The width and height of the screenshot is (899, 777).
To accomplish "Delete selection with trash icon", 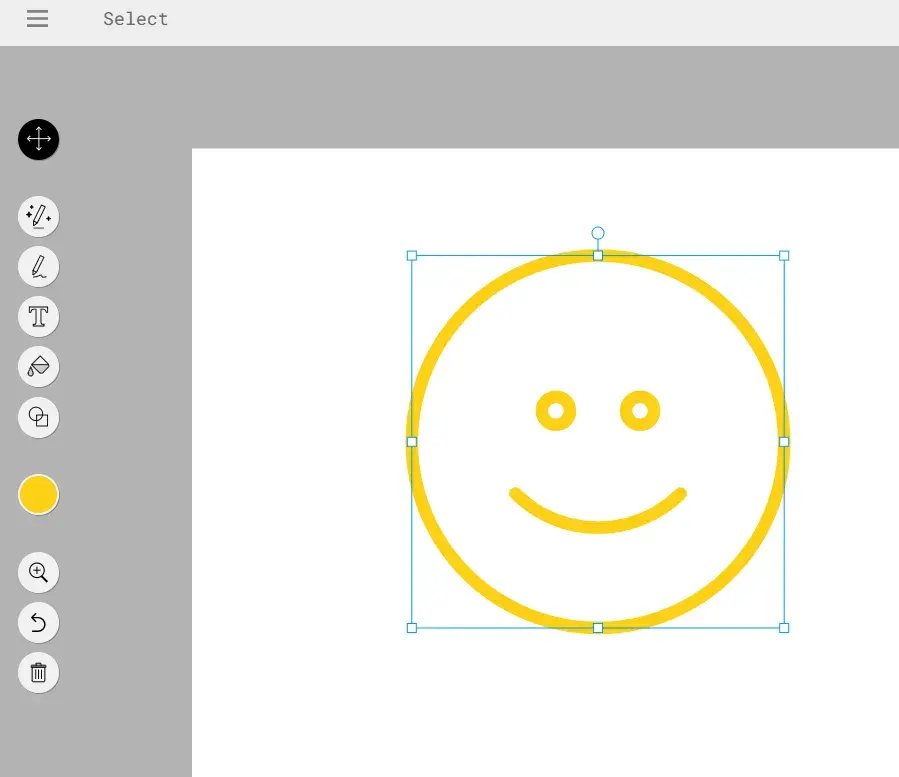I will point(38,672).
